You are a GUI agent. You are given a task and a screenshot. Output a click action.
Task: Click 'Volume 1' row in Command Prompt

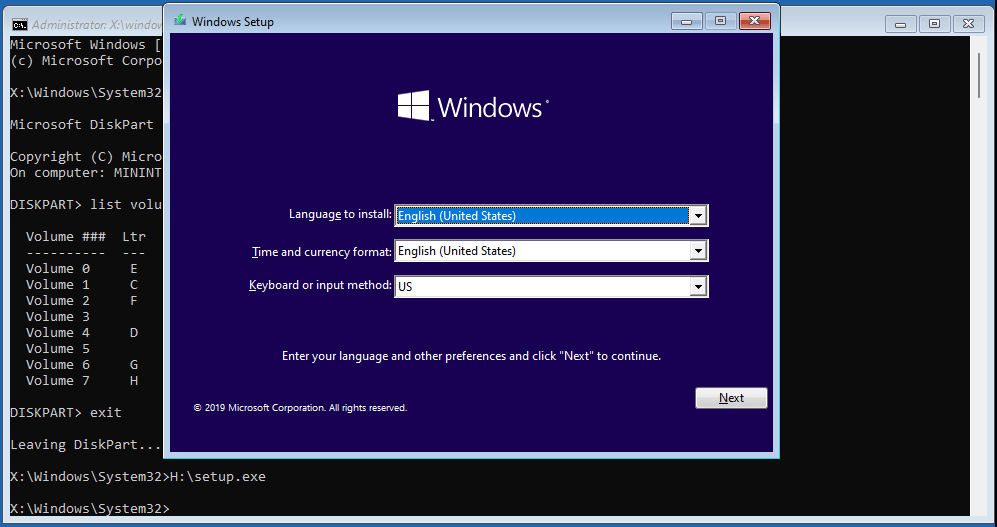click(82, 284)
